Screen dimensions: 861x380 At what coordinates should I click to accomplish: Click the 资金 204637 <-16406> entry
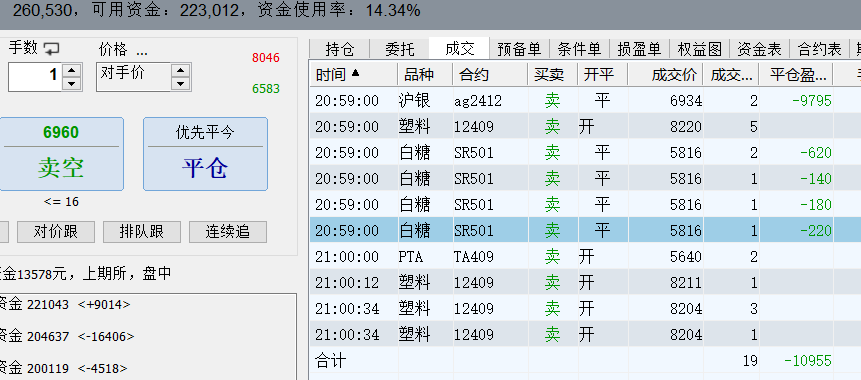point(67,336)
